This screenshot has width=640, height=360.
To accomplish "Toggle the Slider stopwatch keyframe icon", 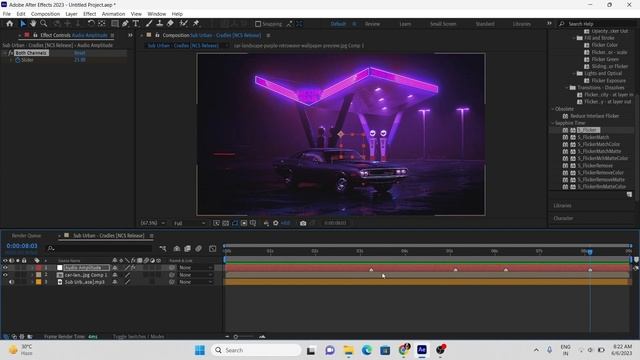I will point(18,60).
